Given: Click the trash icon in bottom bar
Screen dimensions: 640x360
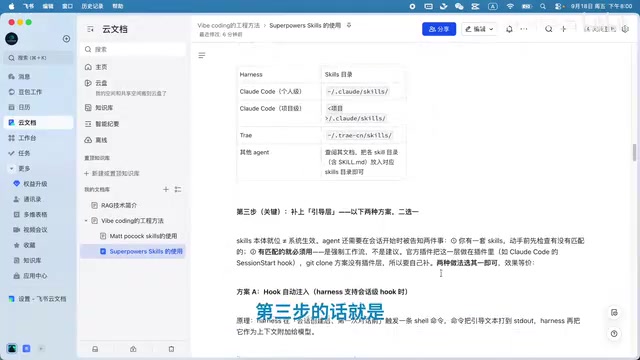Looking at the screenshot, I should coord(171,349).
